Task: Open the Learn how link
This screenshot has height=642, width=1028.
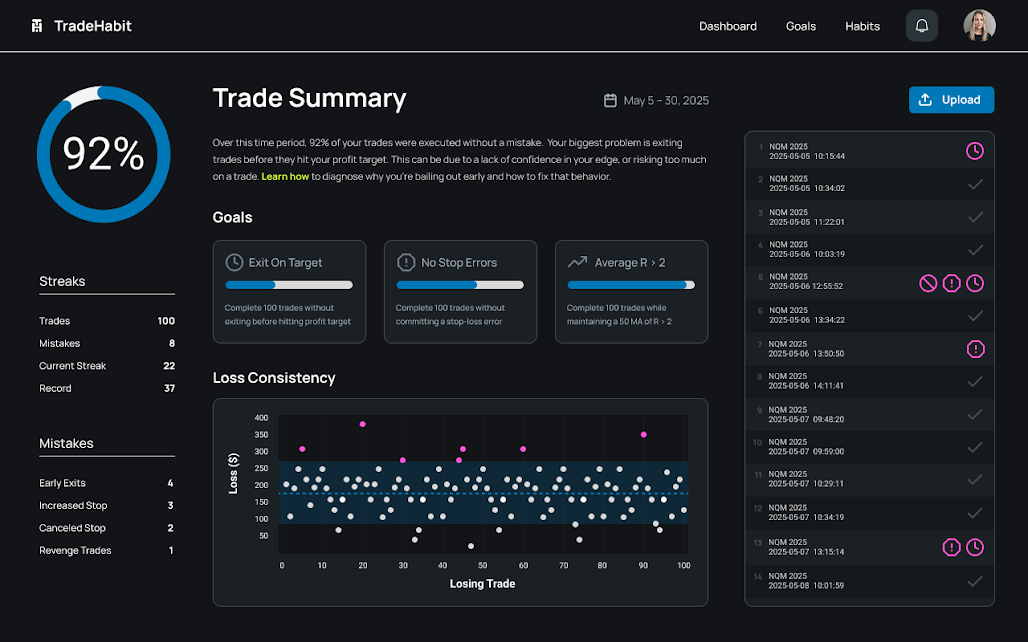Action: (x=287, y=174)
